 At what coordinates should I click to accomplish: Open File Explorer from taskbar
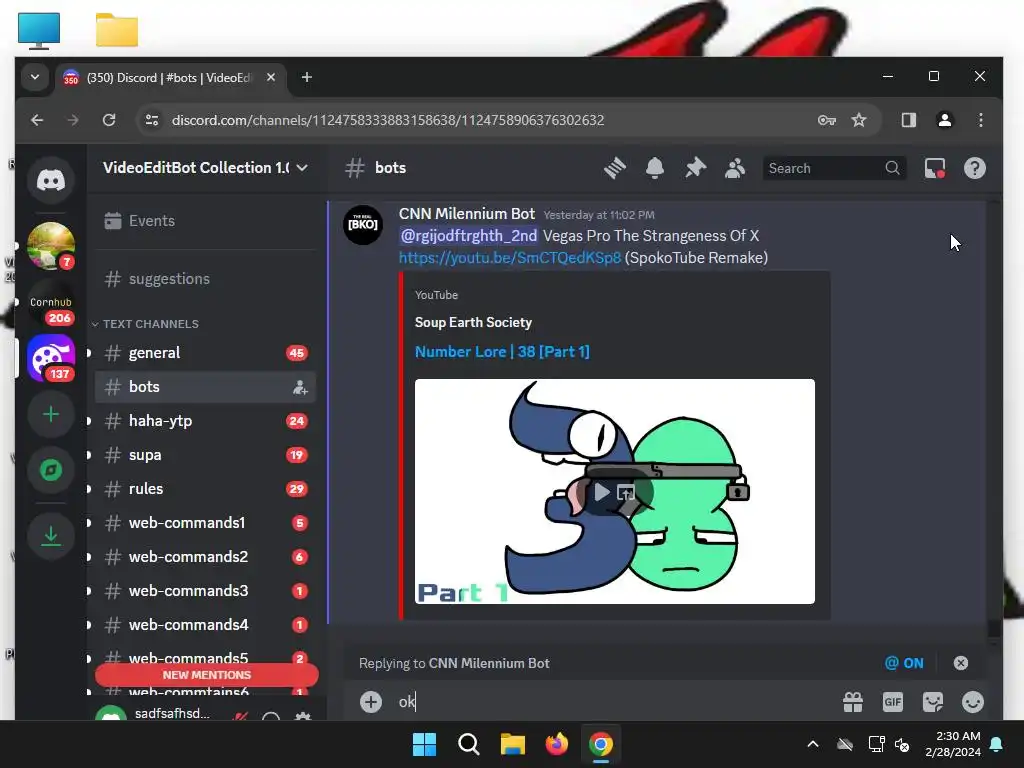coord(513,744)
